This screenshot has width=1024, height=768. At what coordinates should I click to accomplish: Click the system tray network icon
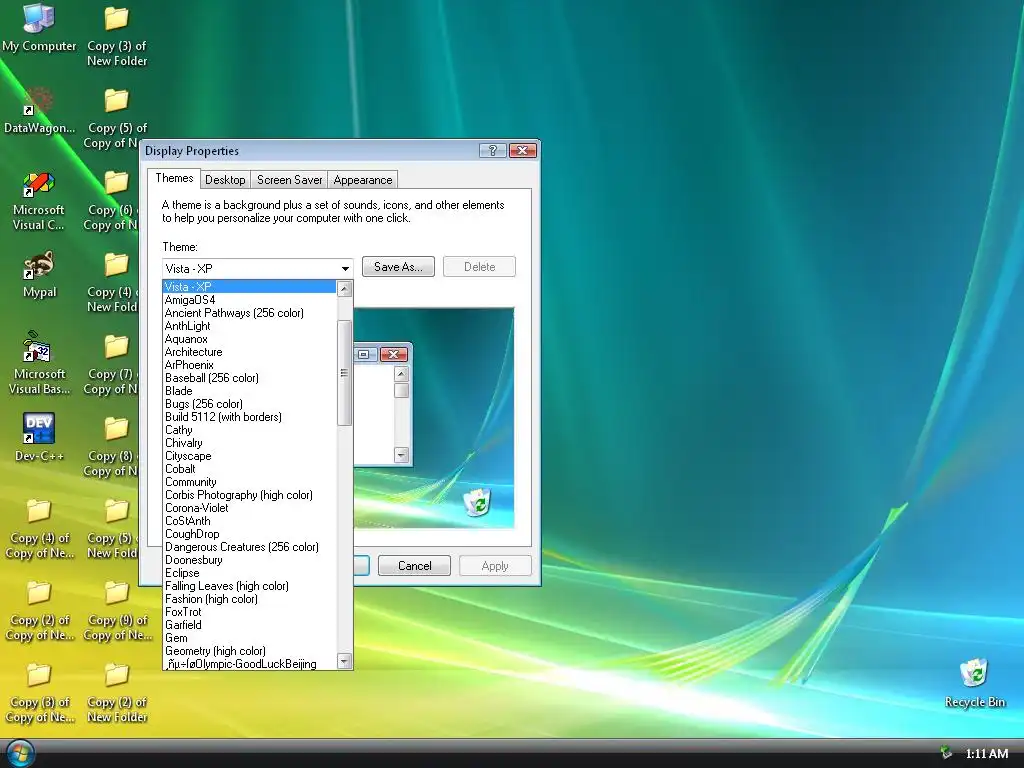point(946,753)
